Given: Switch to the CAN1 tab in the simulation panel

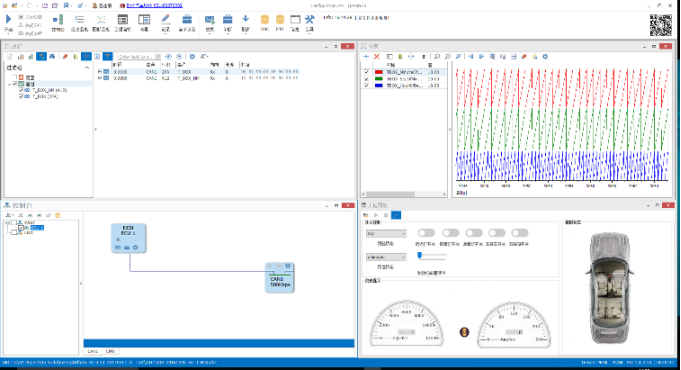Looking at the screenshot, I should (x=93, y=351).
